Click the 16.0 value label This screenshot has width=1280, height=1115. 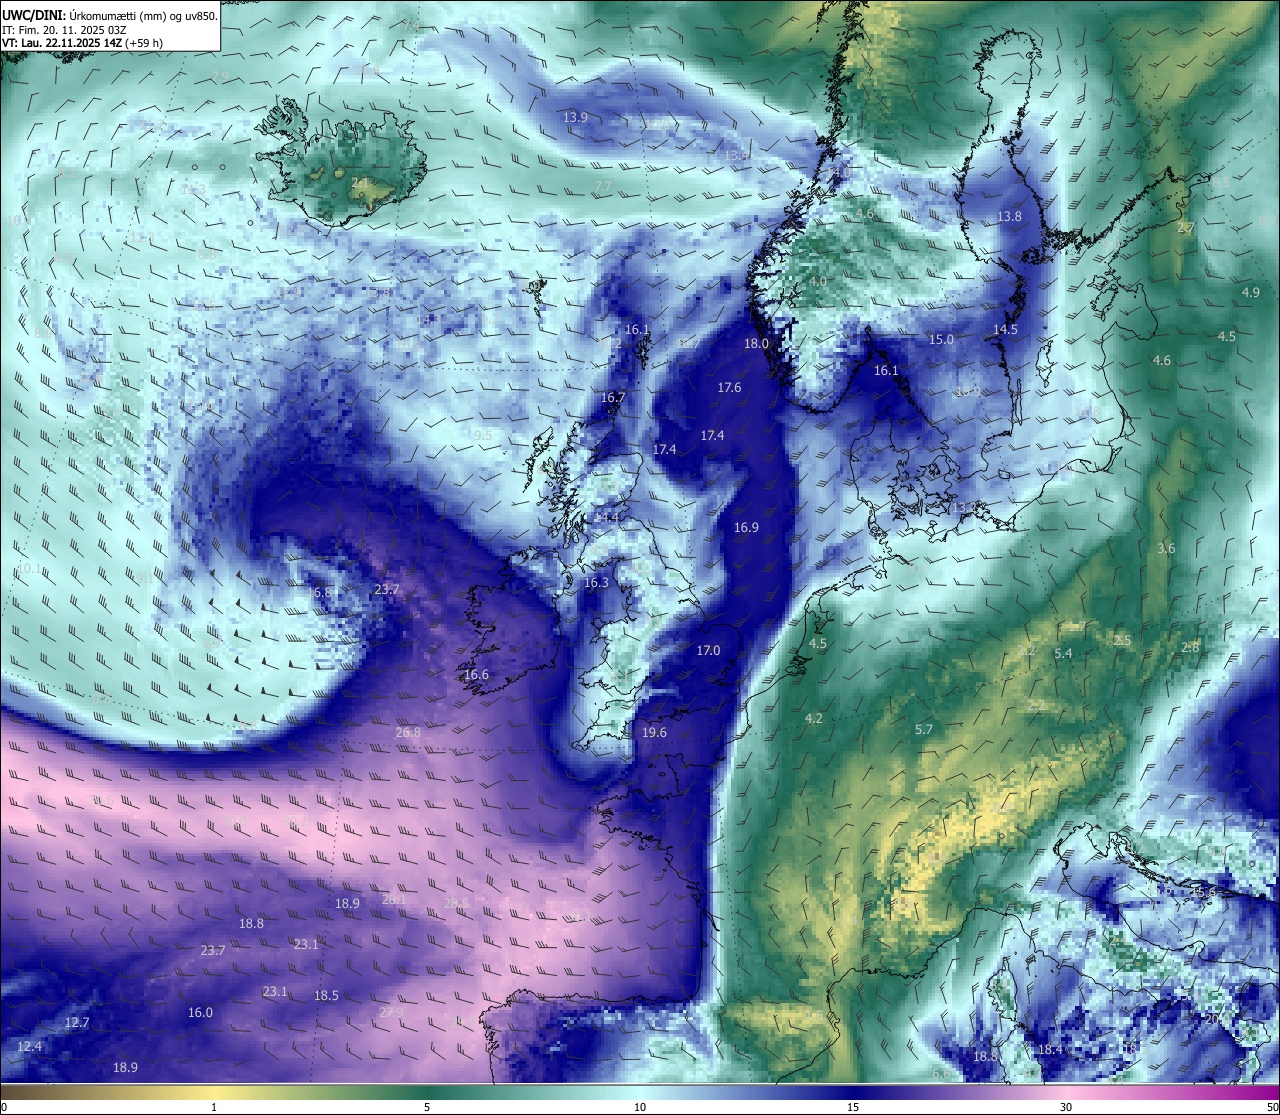coord(200,1012)
